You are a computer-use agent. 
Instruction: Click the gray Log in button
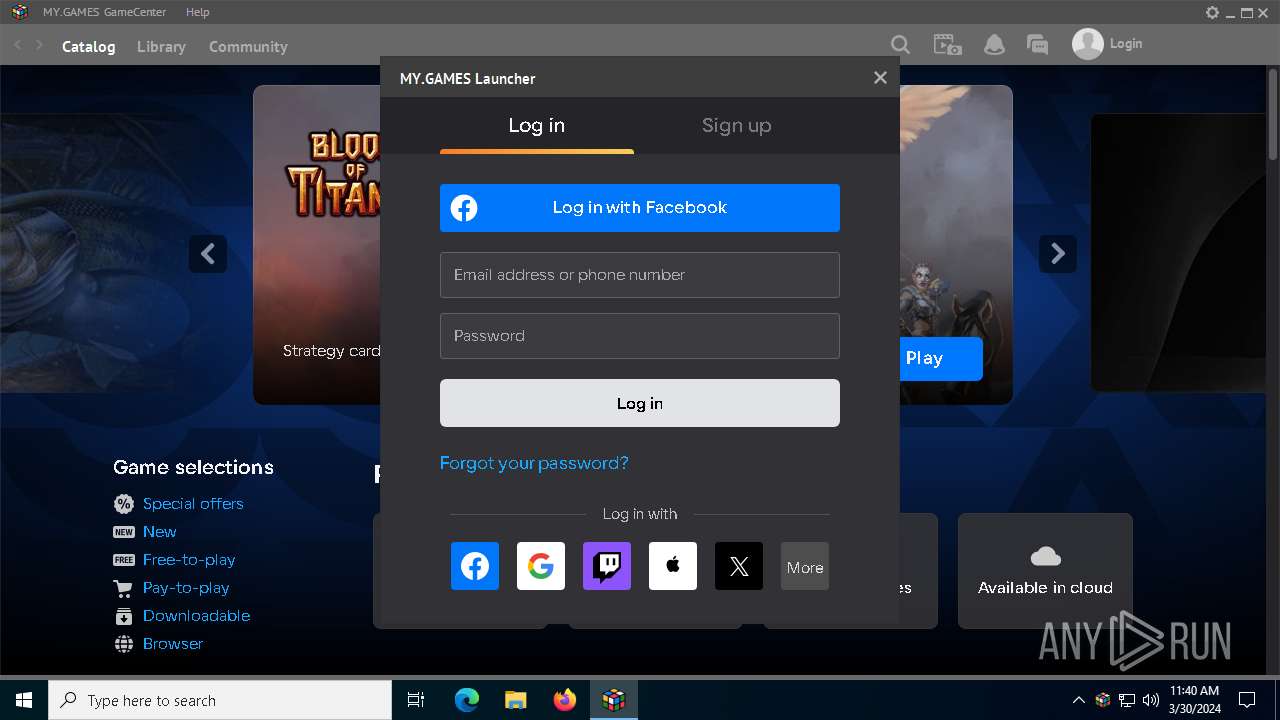(x=640, y=403)
